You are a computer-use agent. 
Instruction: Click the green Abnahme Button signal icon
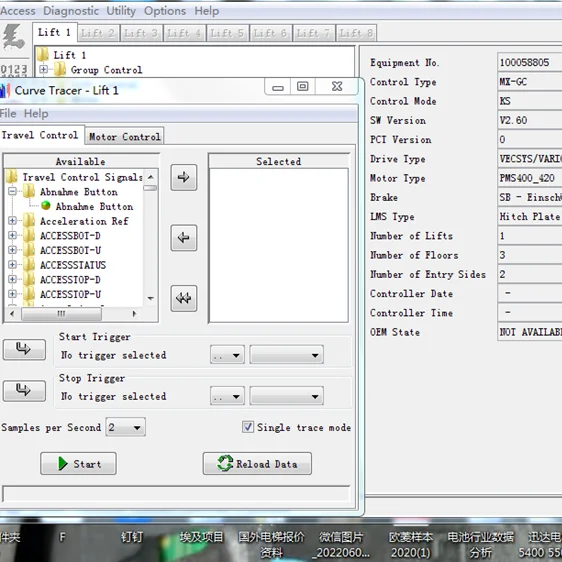tap(46, 206)
